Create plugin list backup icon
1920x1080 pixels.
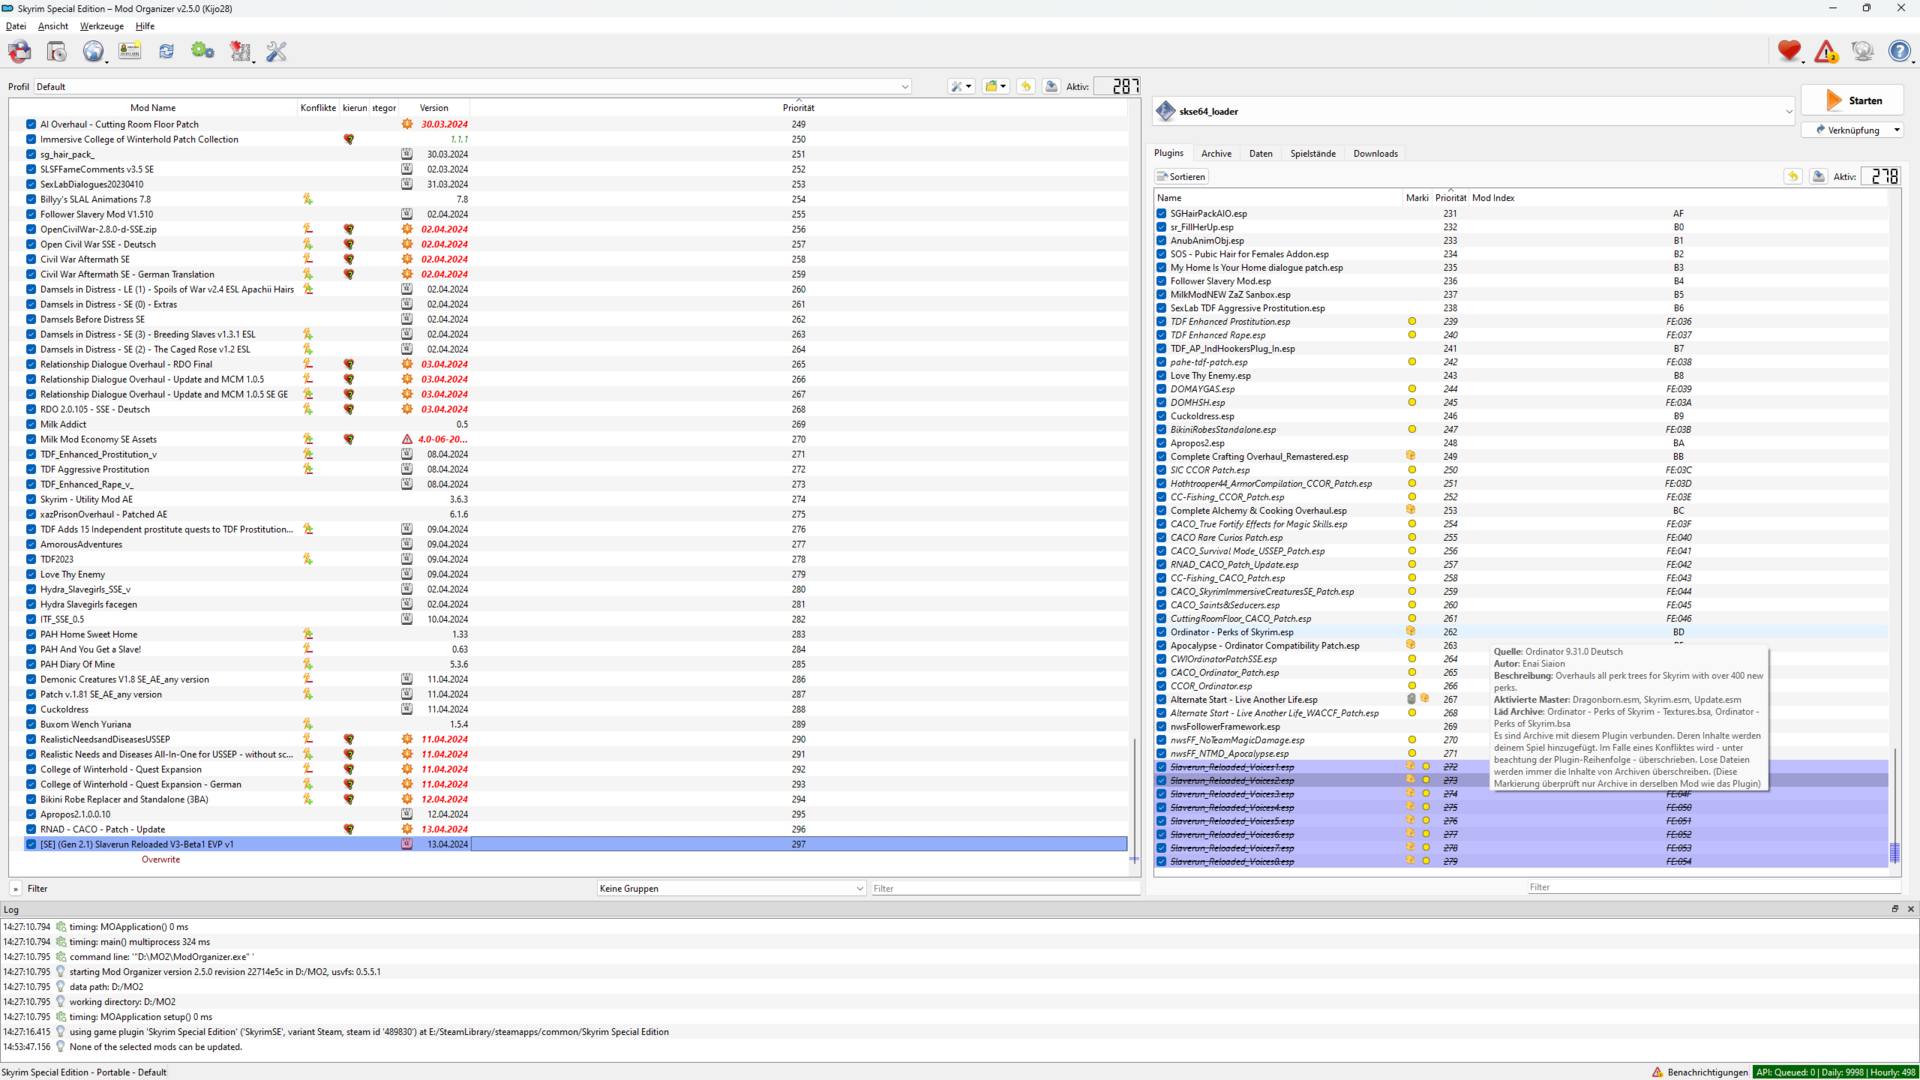pos(1818,177)
